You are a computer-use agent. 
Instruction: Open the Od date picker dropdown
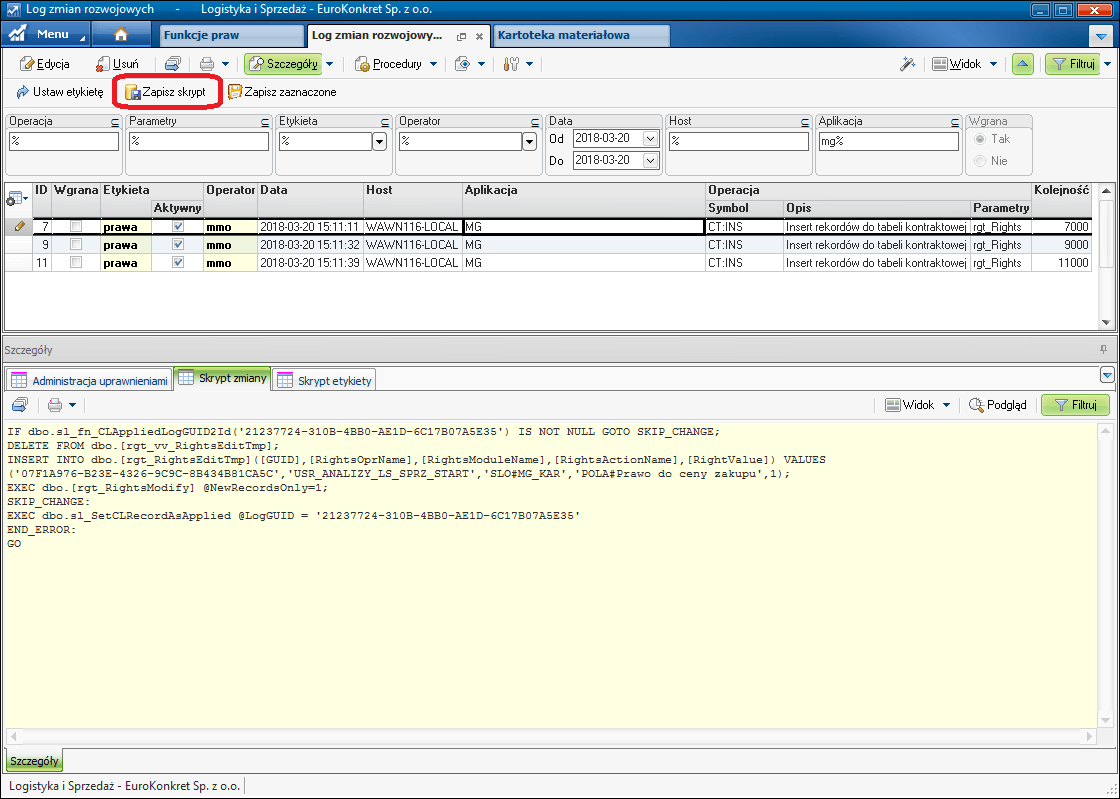[x=650, y=139]
